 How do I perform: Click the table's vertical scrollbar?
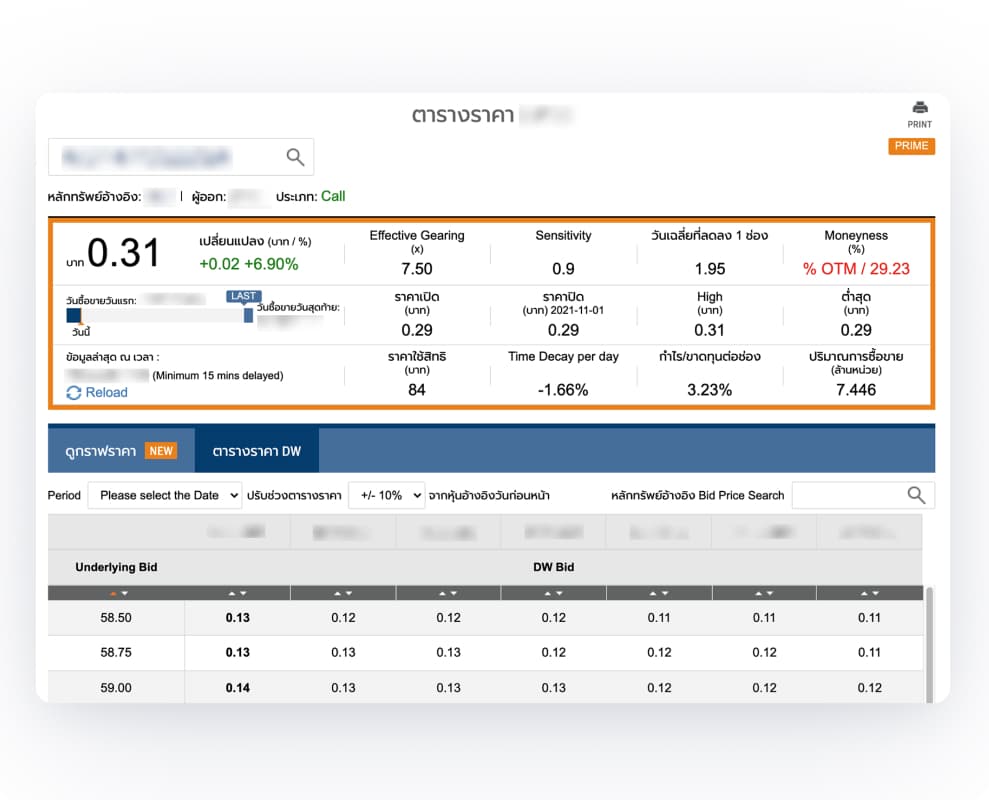tap(930, 640)
